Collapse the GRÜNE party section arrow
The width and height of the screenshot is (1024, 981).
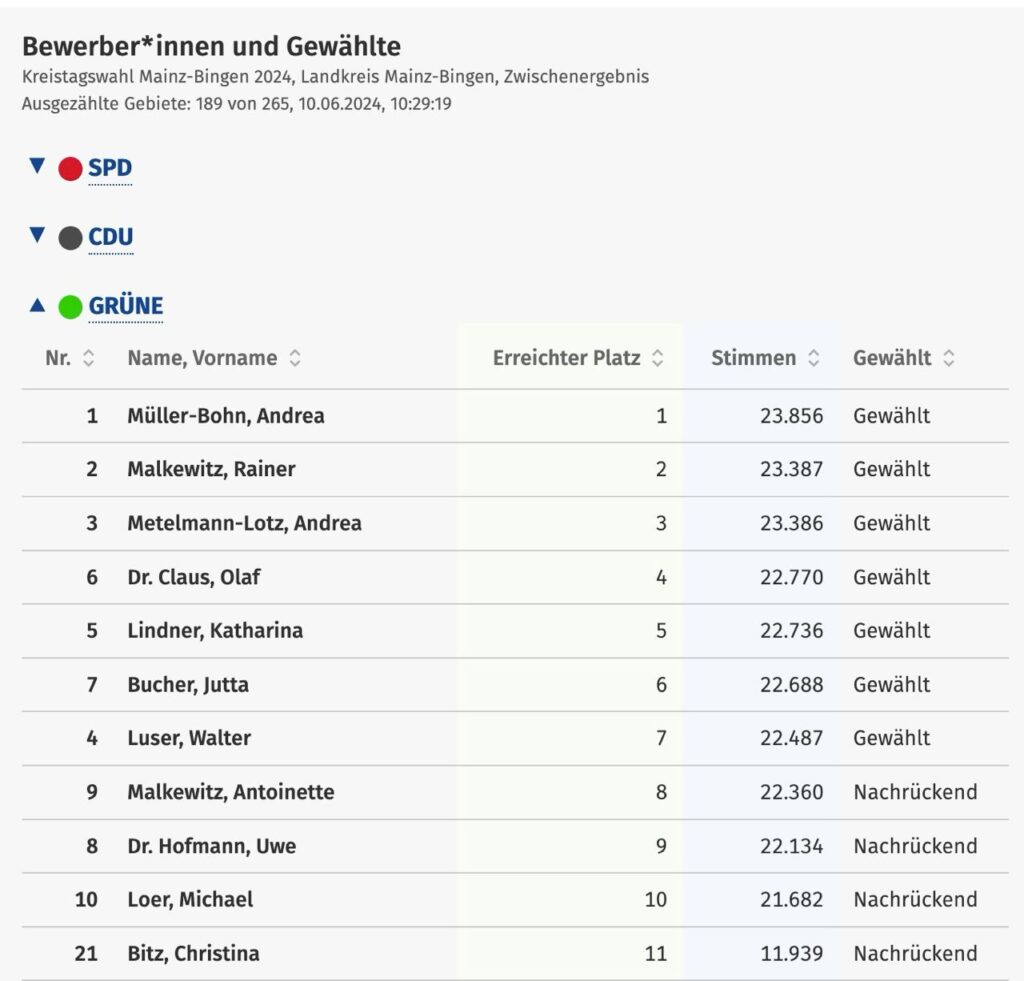(x=37, y=305)
